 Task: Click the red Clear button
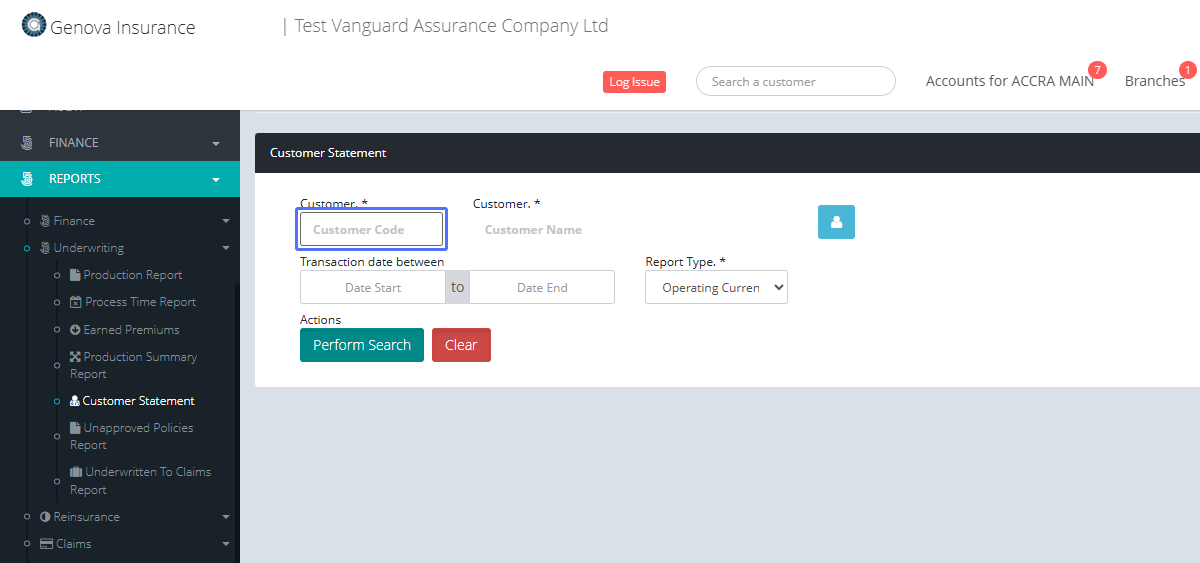click(461, 345)
